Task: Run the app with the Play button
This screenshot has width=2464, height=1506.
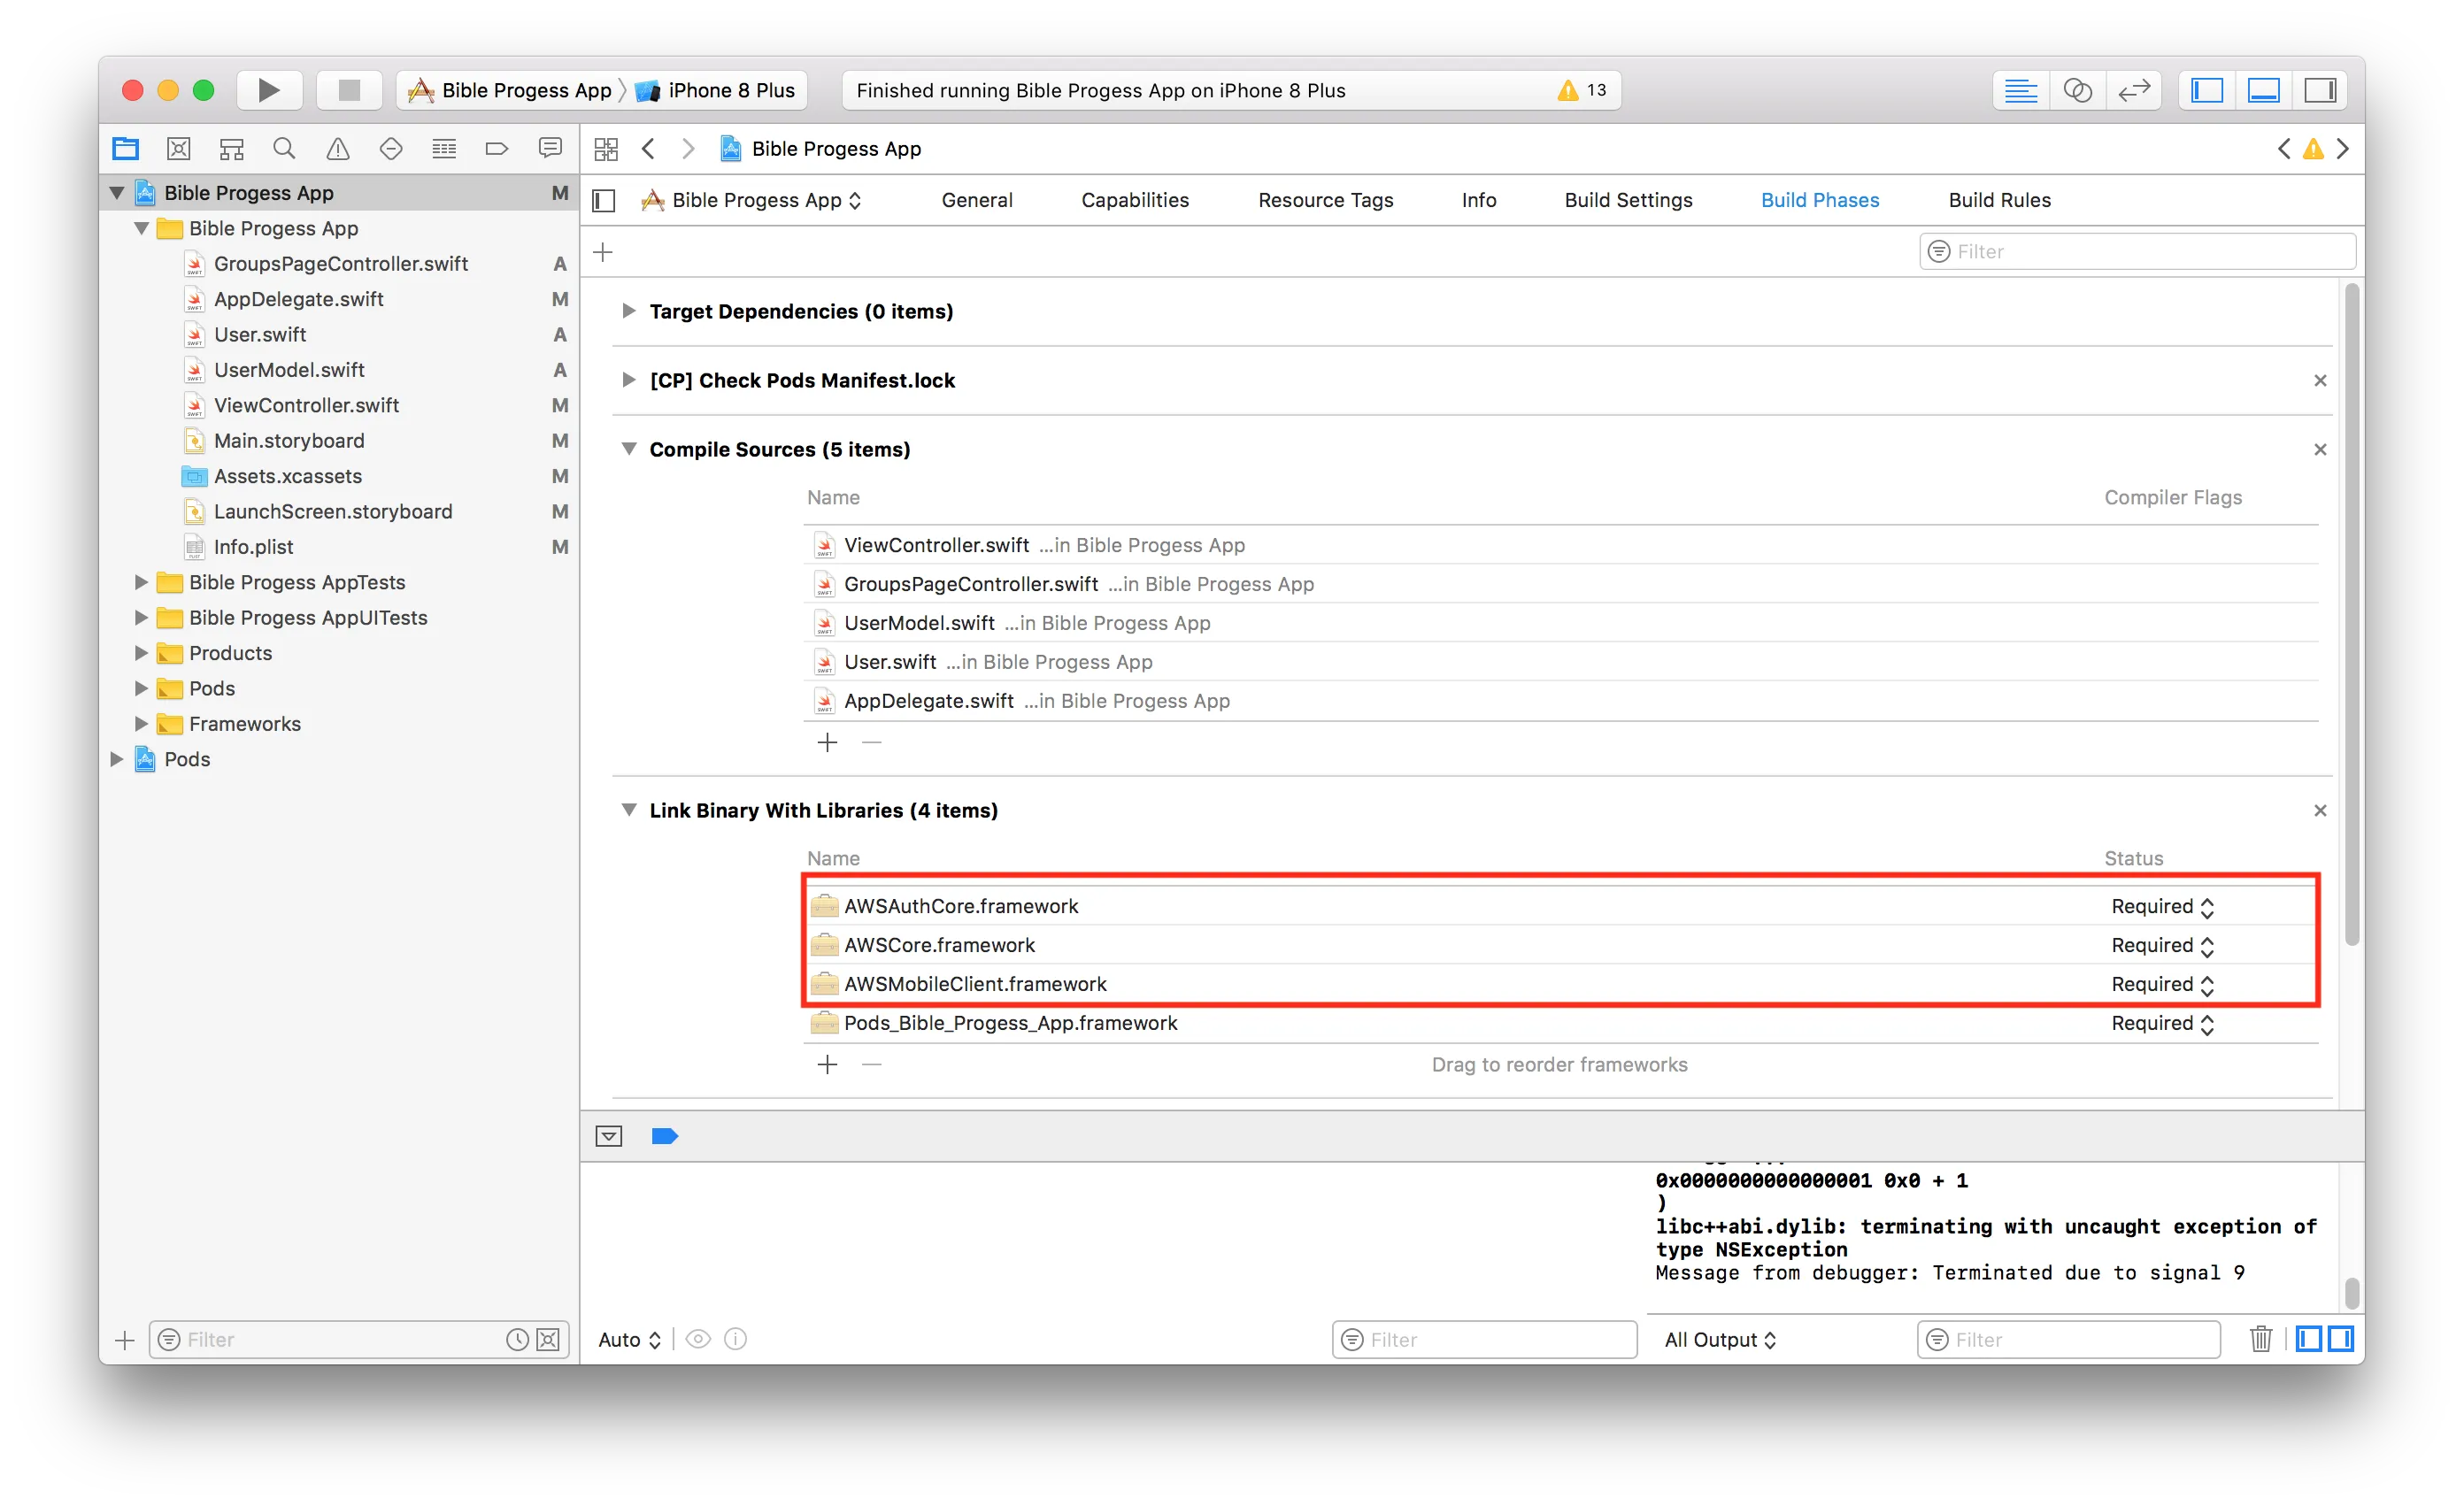Action: (269, 90)
